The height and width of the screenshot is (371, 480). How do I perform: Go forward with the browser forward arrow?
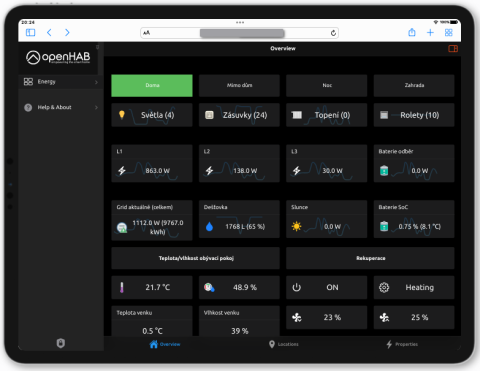pos(67,32)
